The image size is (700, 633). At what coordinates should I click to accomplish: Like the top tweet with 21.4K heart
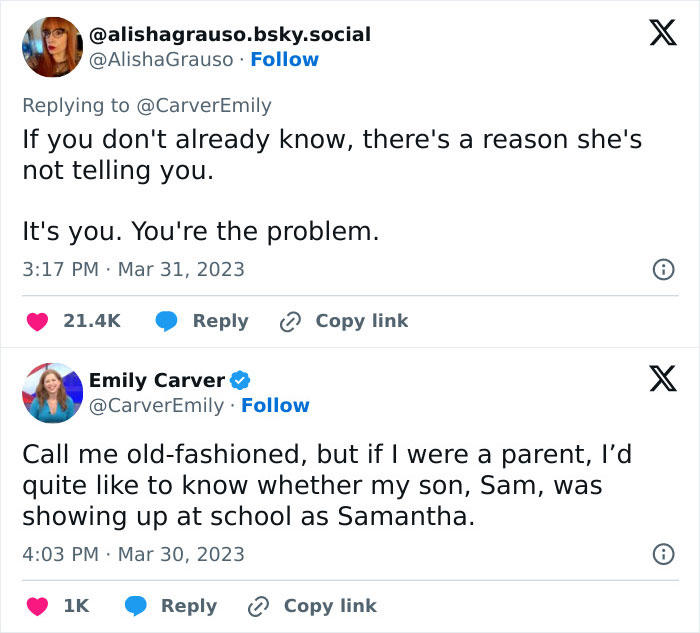pos(37,321)
